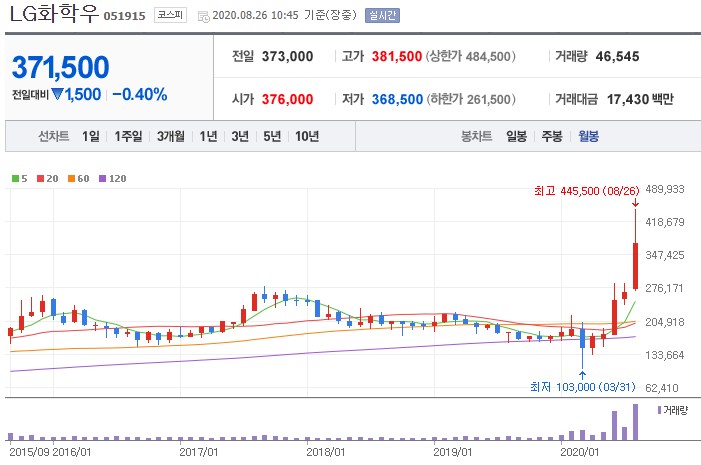This screenshot has height=465, width=701.
Task: Select the 10년 line chart period
Action: [307, 136]
